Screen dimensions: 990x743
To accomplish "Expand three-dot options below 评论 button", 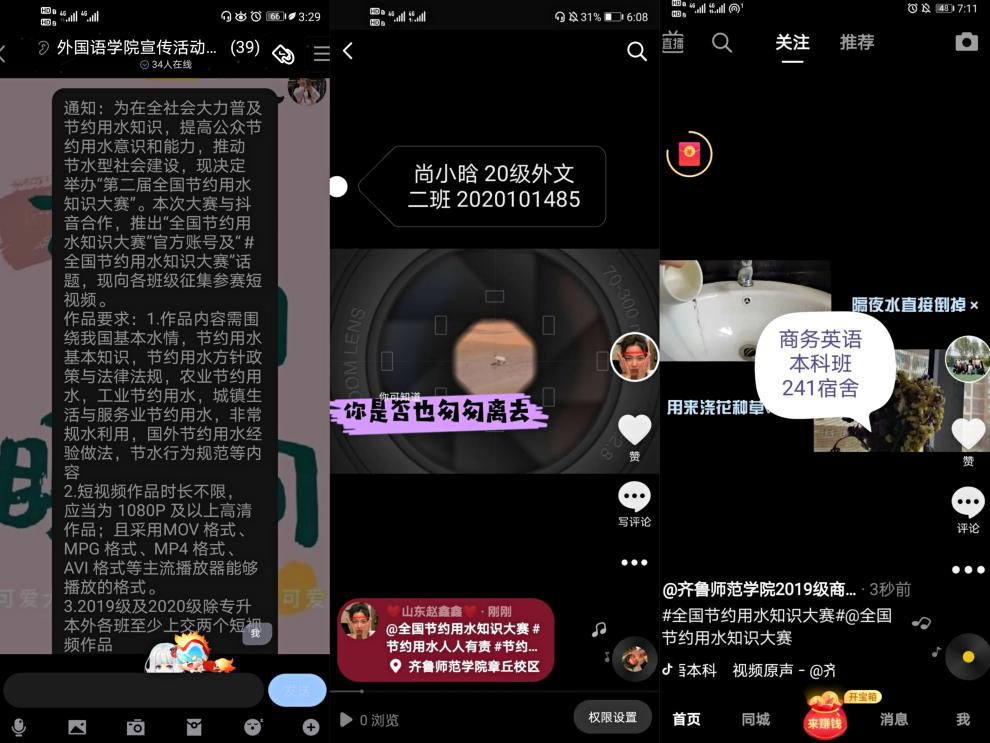I will coord(967,569).
